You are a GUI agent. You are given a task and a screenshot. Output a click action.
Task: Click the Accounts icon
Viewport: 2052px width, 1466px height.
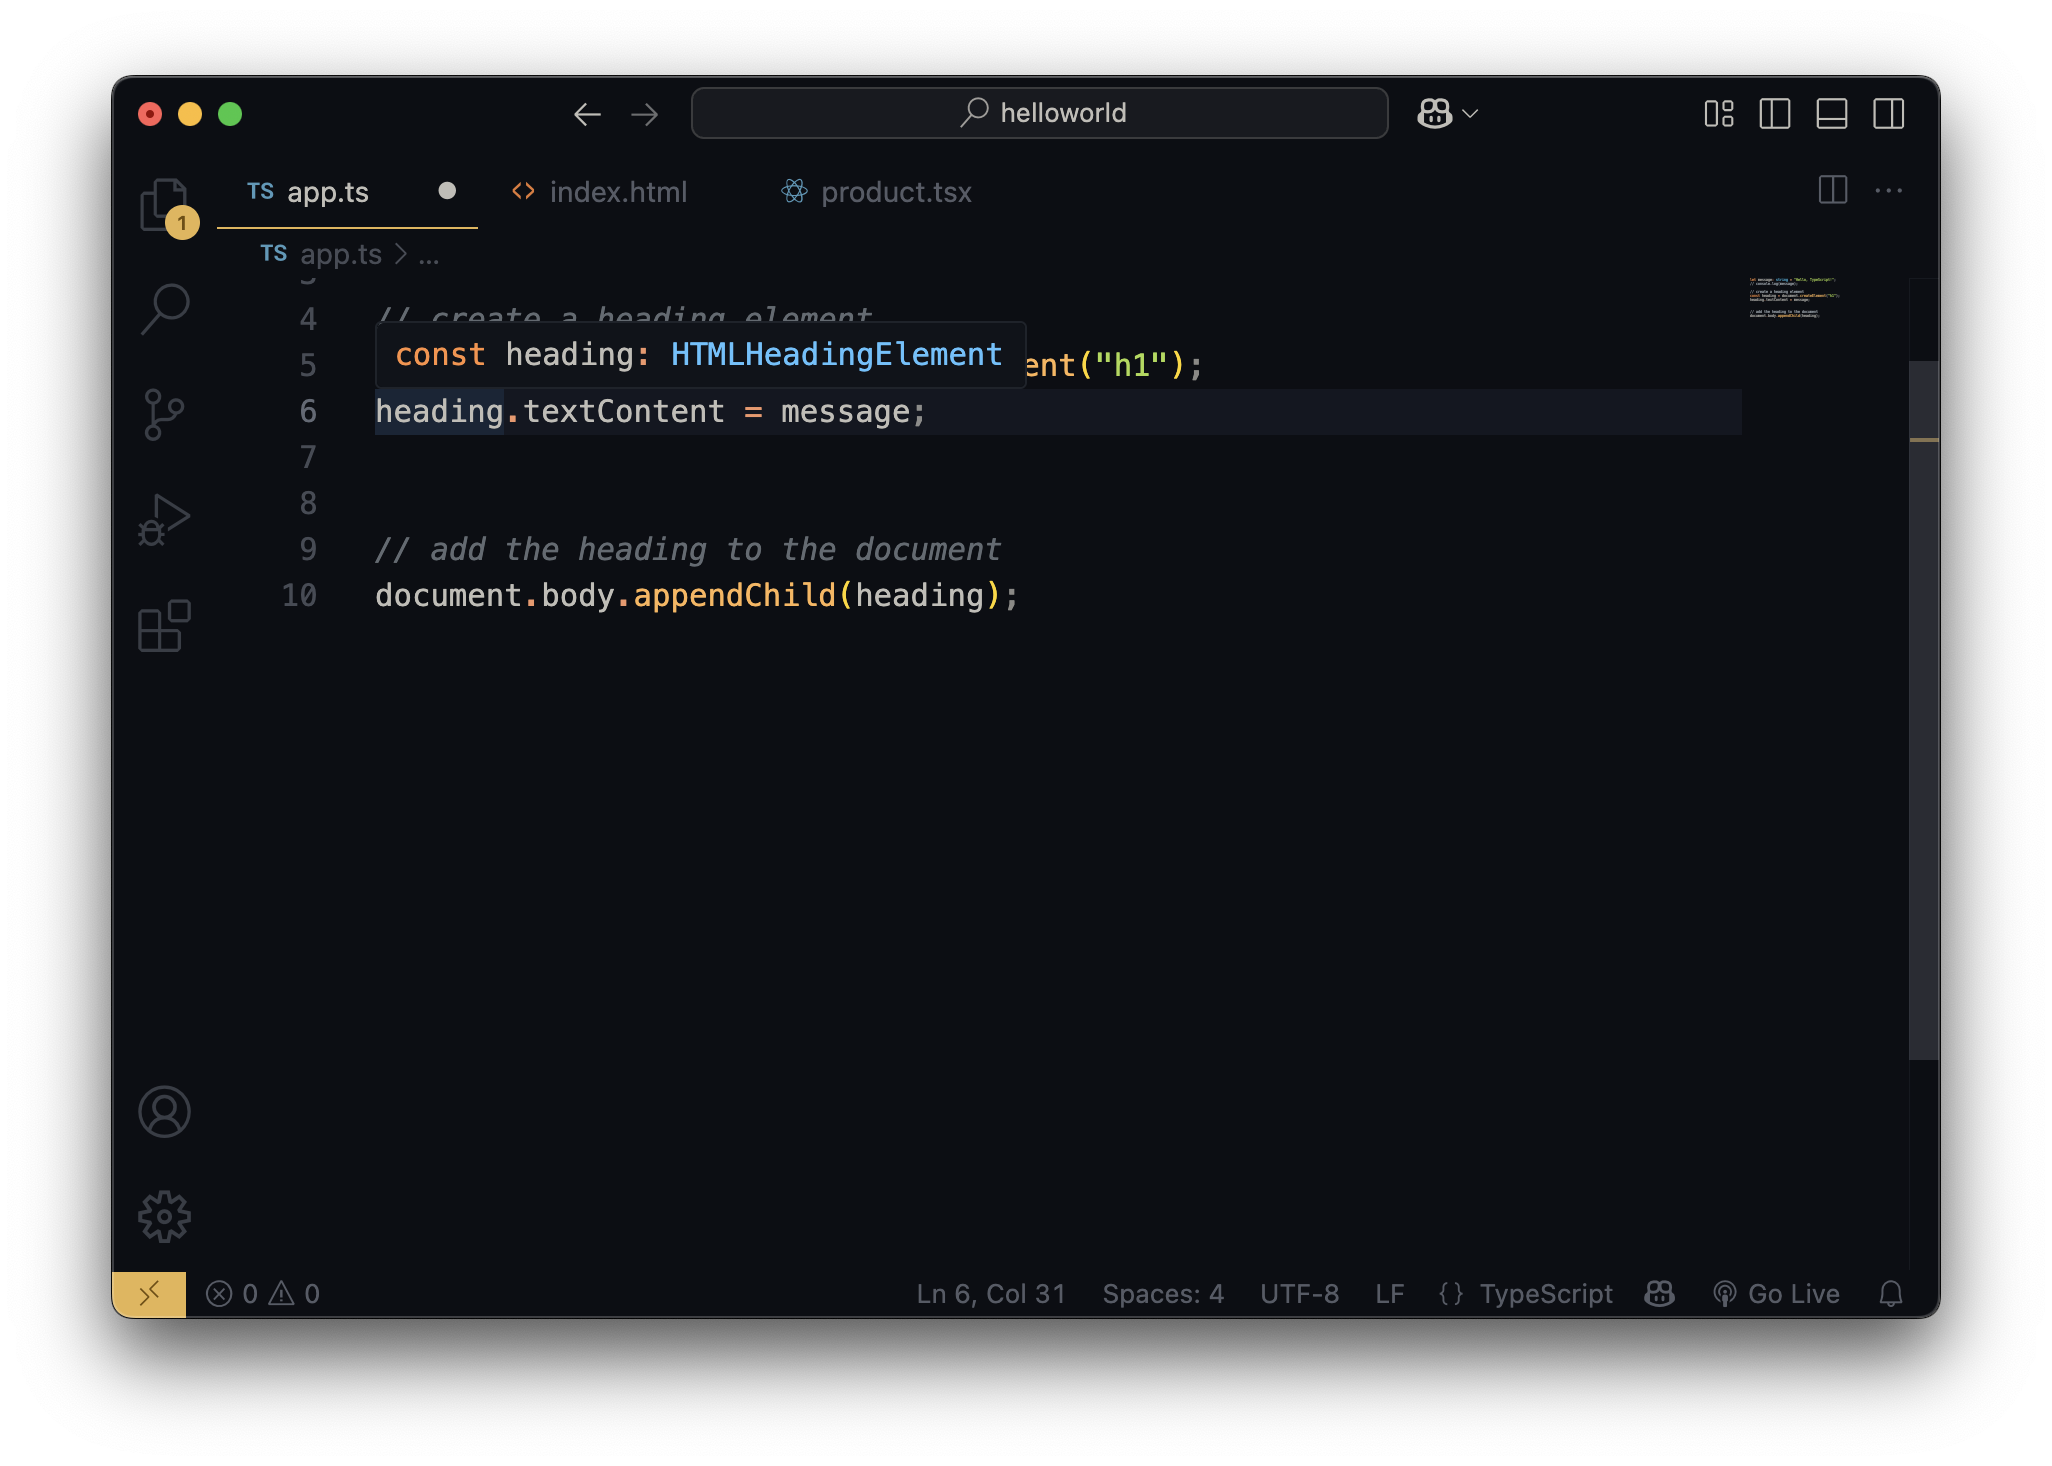click(x=164, y=1112)
